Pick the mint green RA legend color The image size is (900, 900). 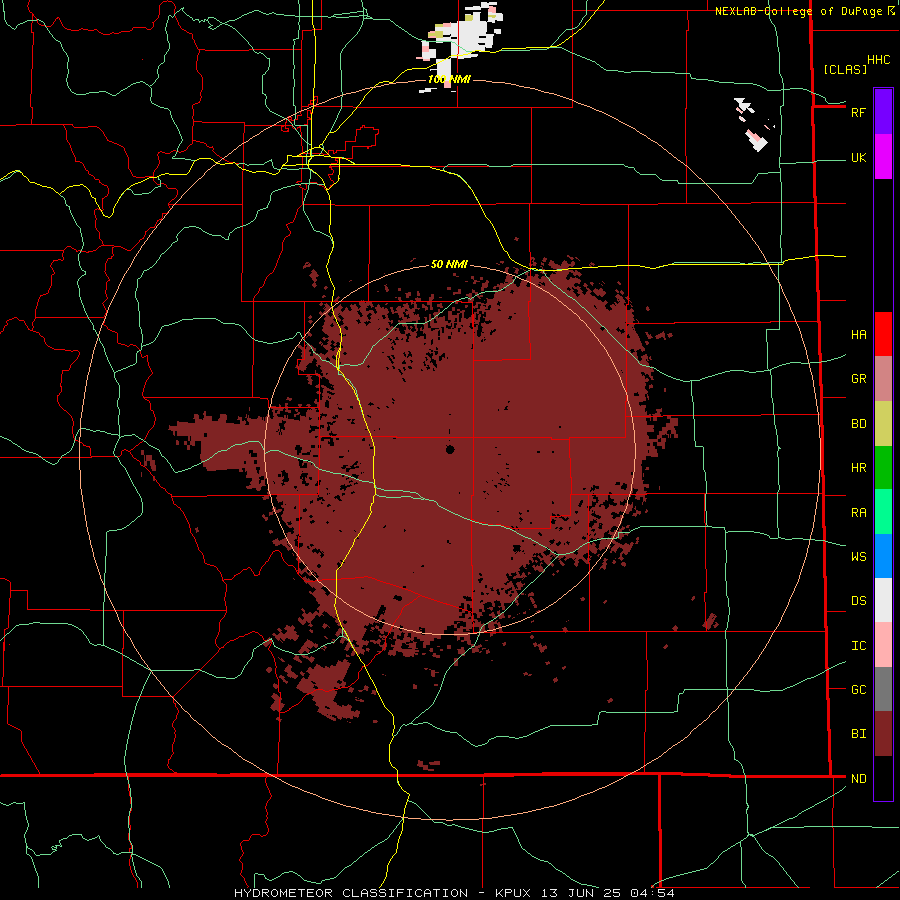click(883, 512)
